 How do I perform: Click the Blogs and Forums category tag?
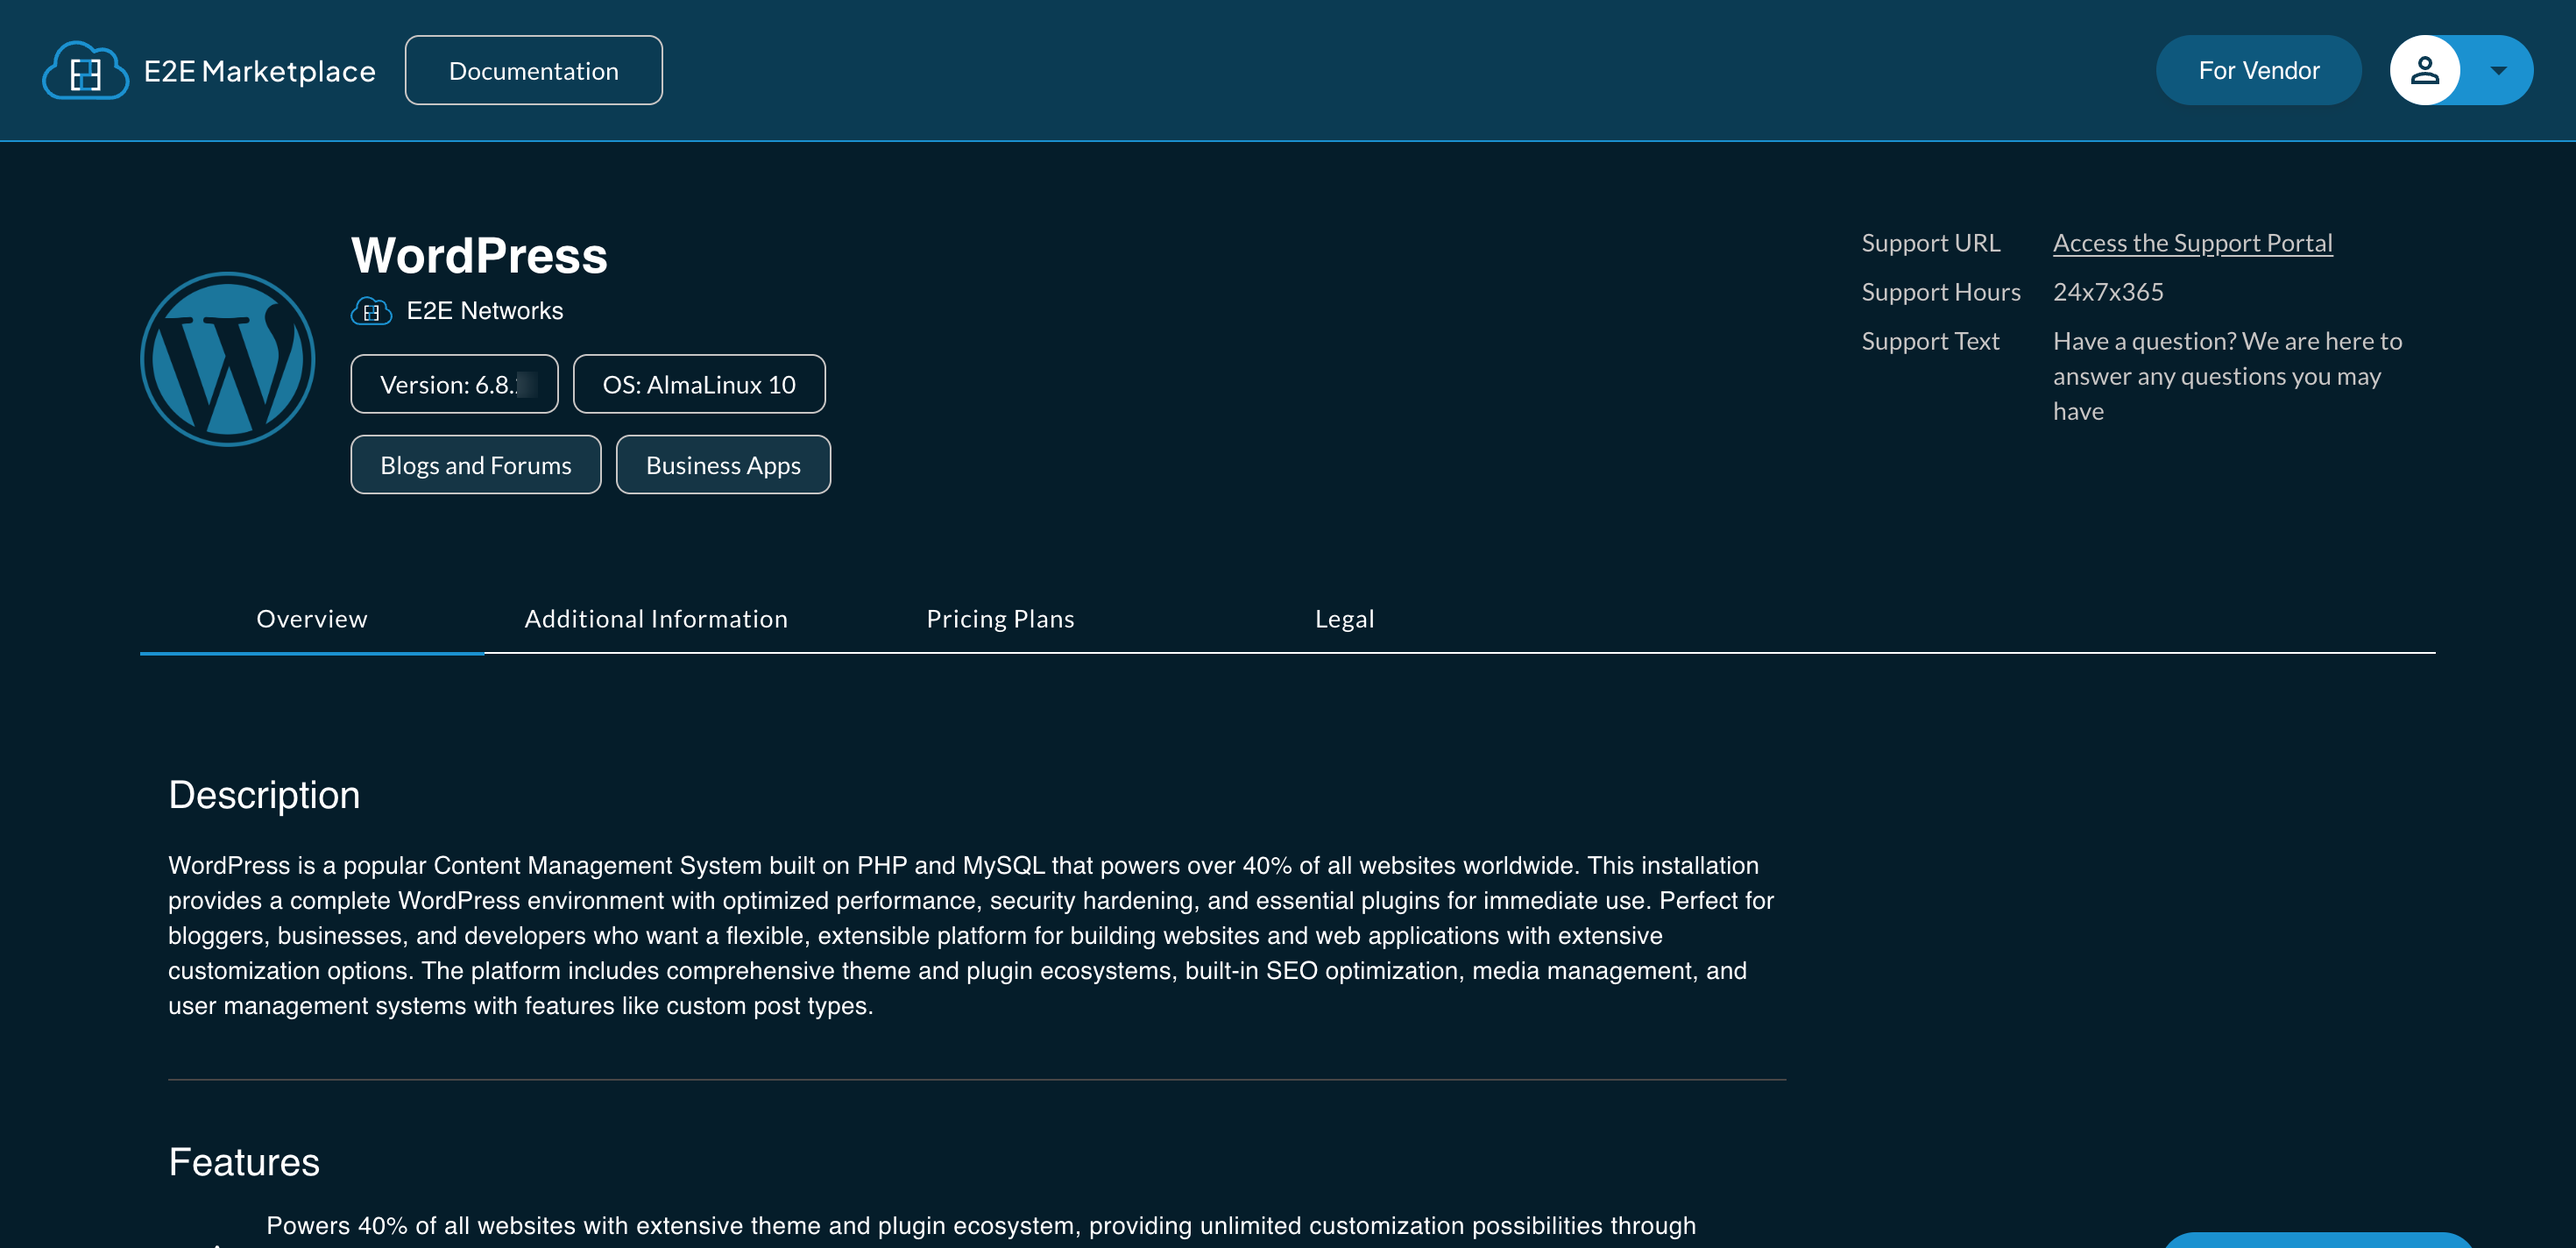476,465
